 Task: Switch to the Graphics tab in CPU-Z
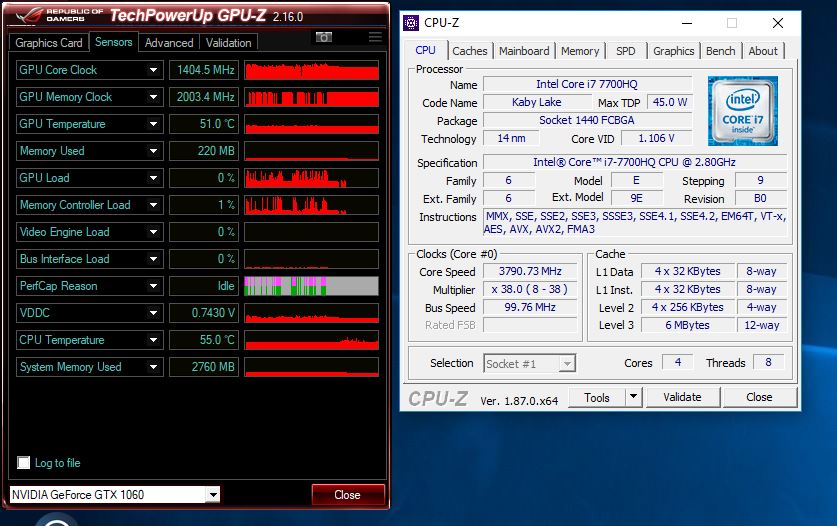(x=674, y=51)
